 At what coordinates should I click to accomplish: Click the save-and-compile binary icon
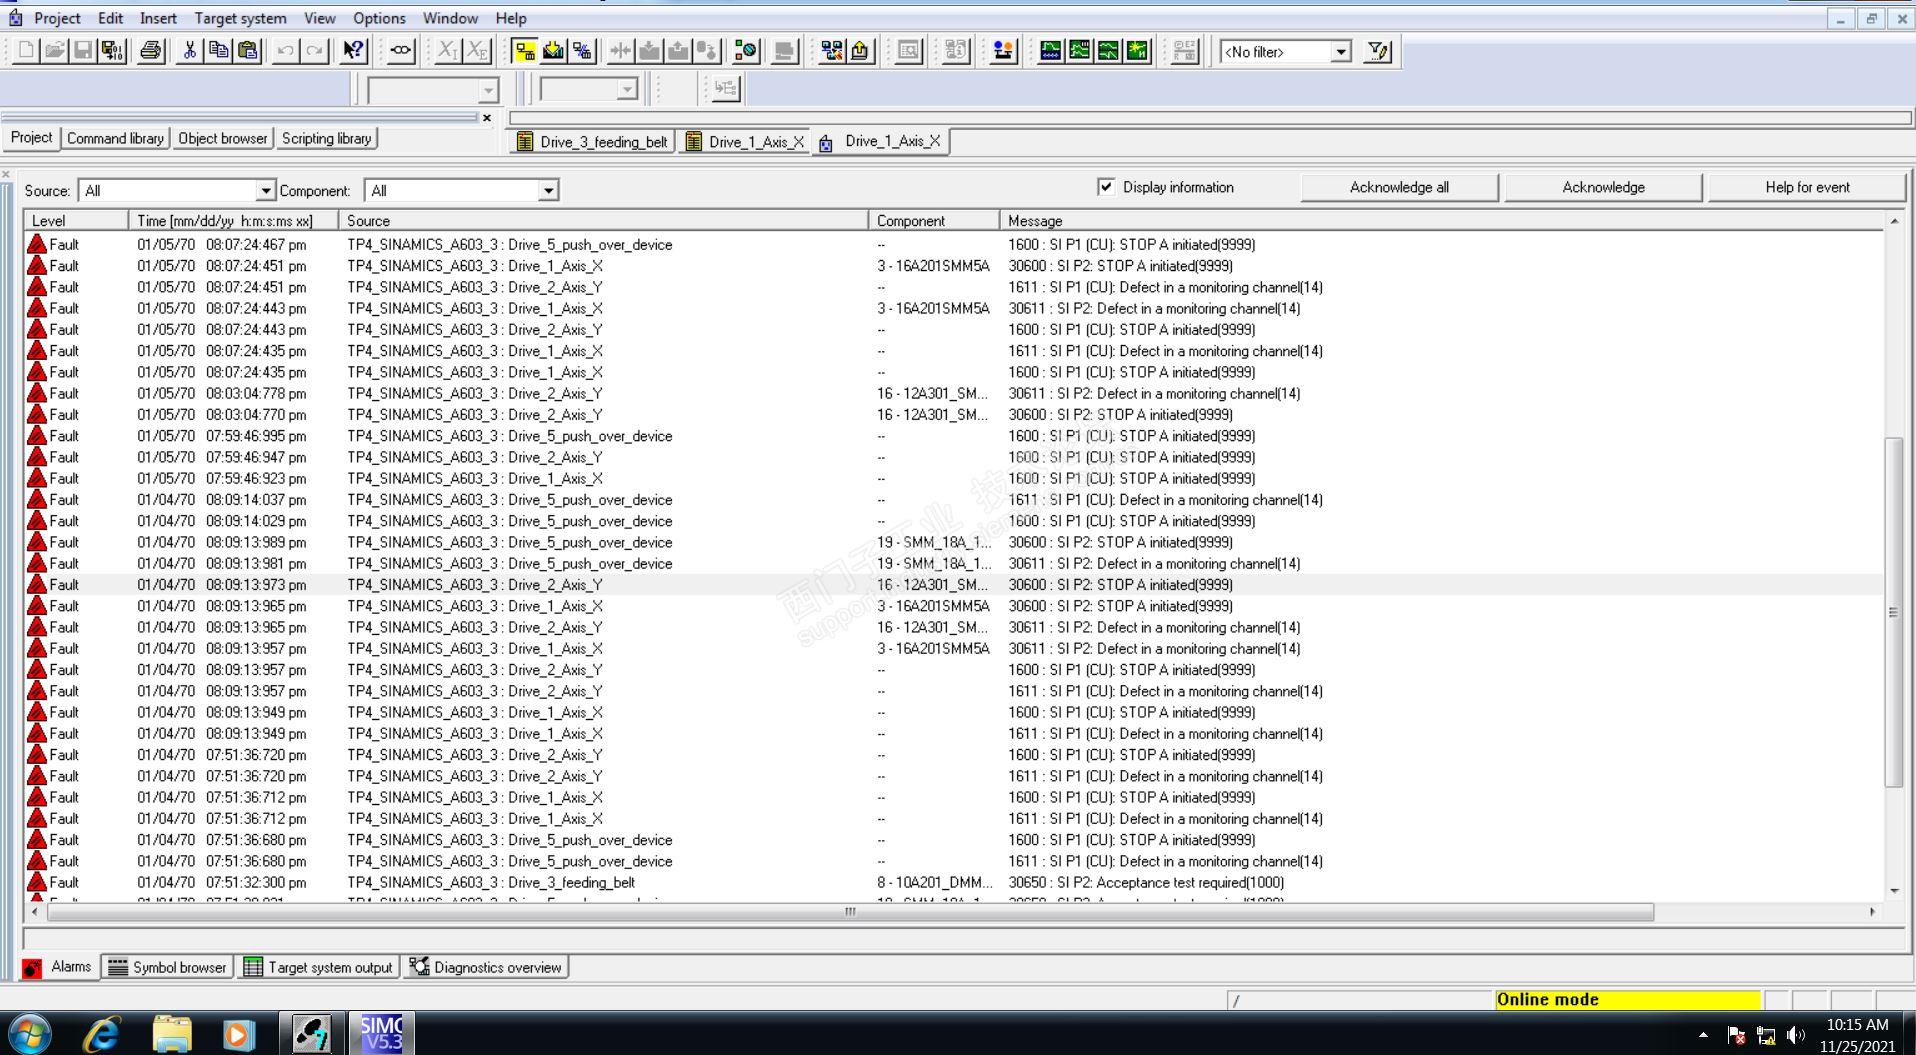pos(112,51)
